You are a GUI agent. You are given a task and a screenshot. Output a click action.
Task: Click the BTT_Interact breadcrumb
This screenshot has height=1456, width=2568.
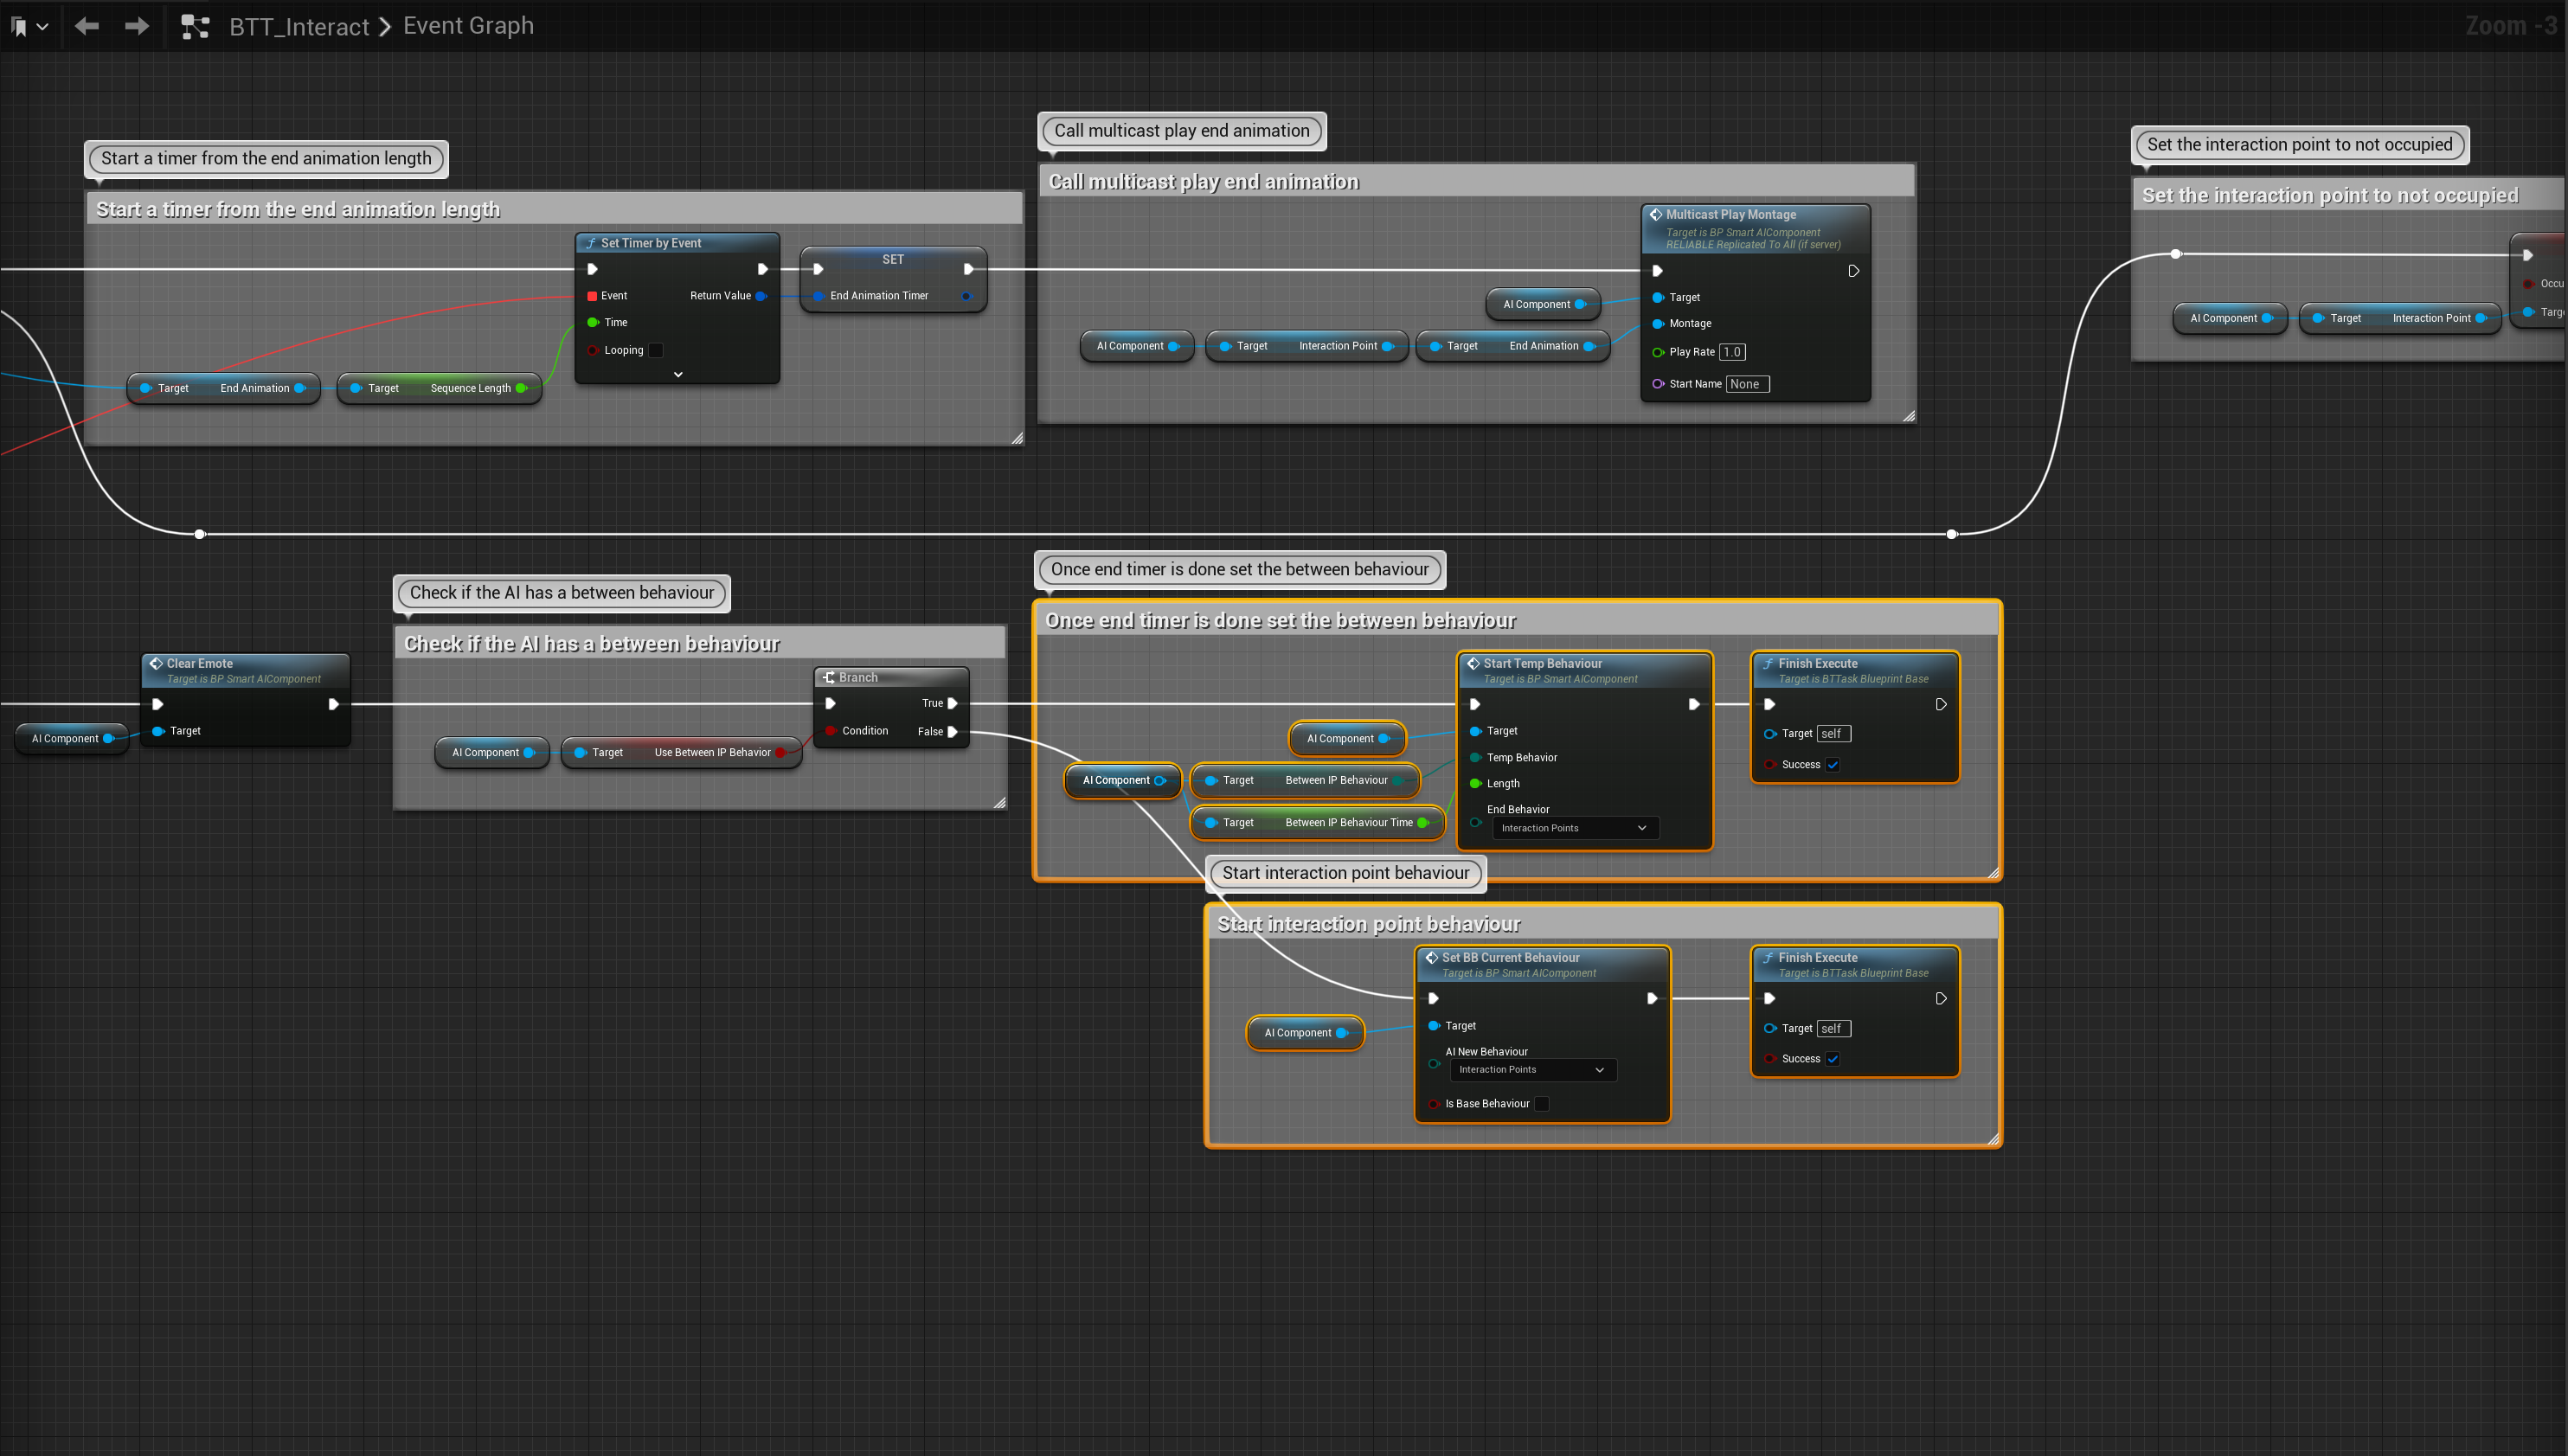click(299, 27)
